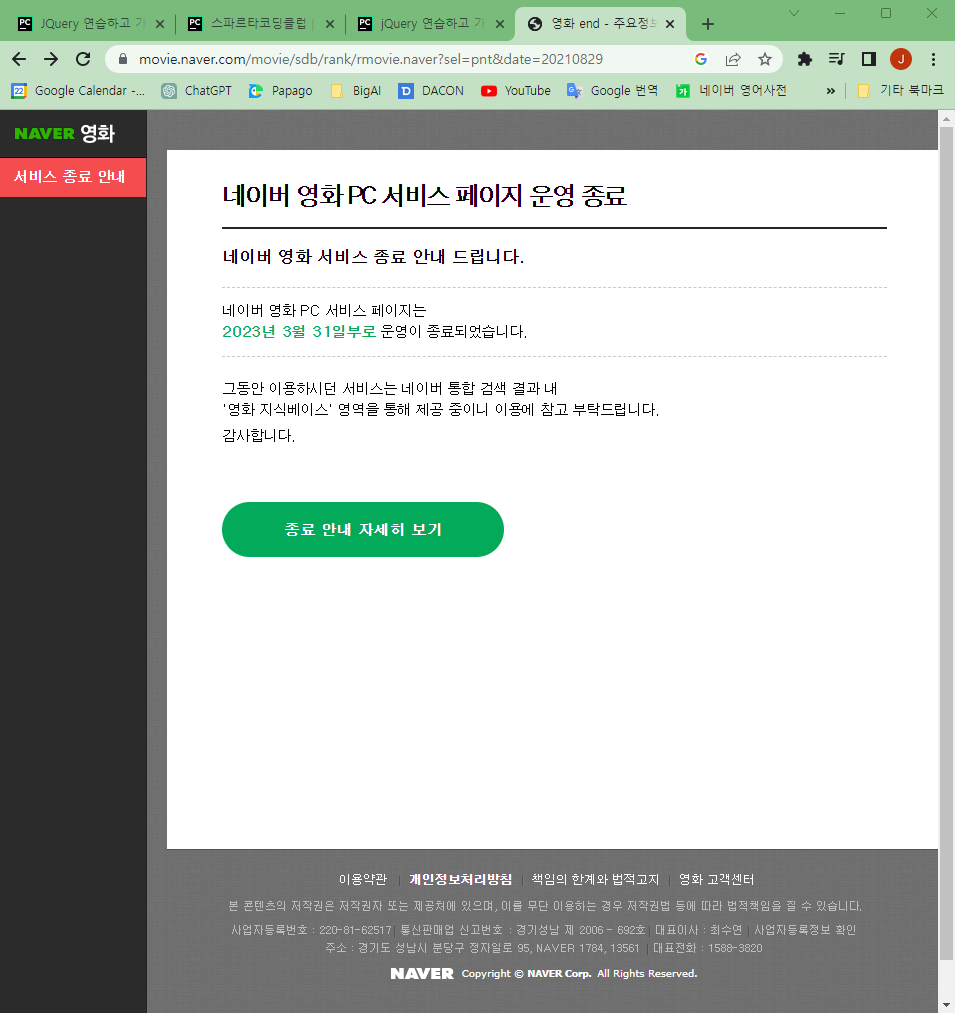Open the profile avatar J
The width and height of the screenshot is (955, 1013).
pyautogui.click(x=901, y=59)
